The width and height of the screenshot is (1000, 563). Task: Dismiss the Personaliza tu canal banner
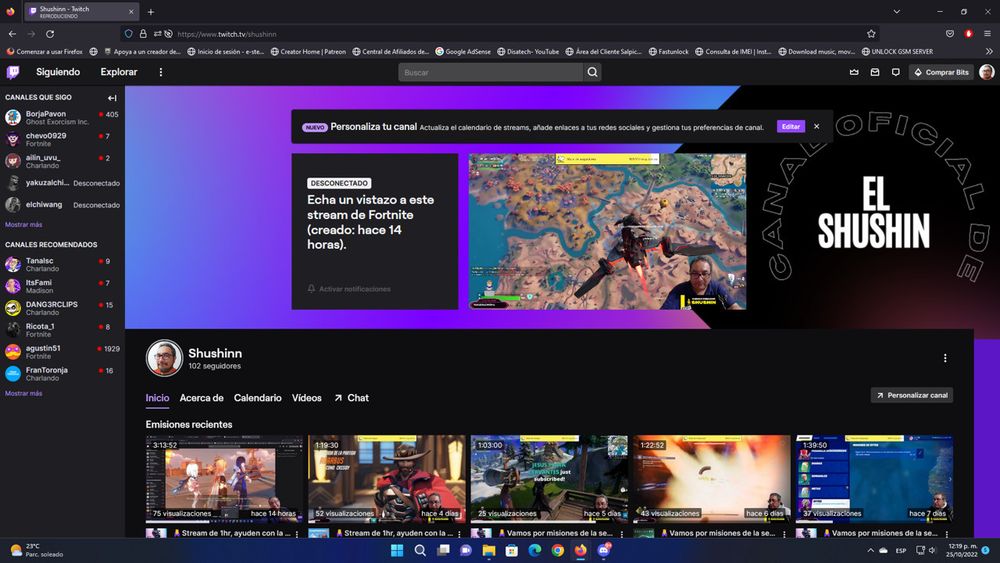click(816, 126)
